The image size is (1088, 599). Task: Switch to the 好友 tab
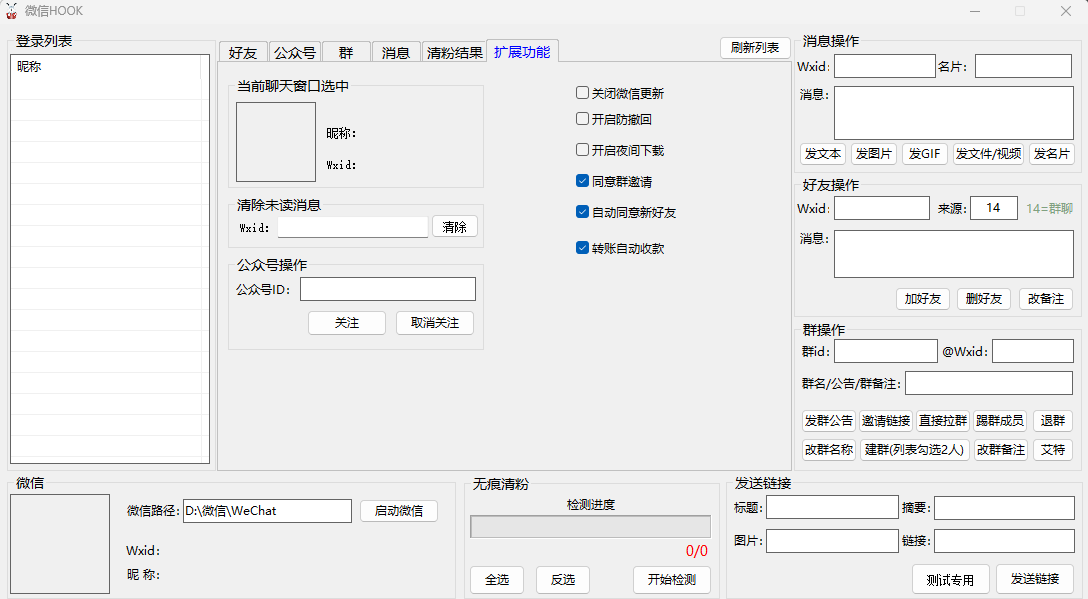[x=243, y=53]
